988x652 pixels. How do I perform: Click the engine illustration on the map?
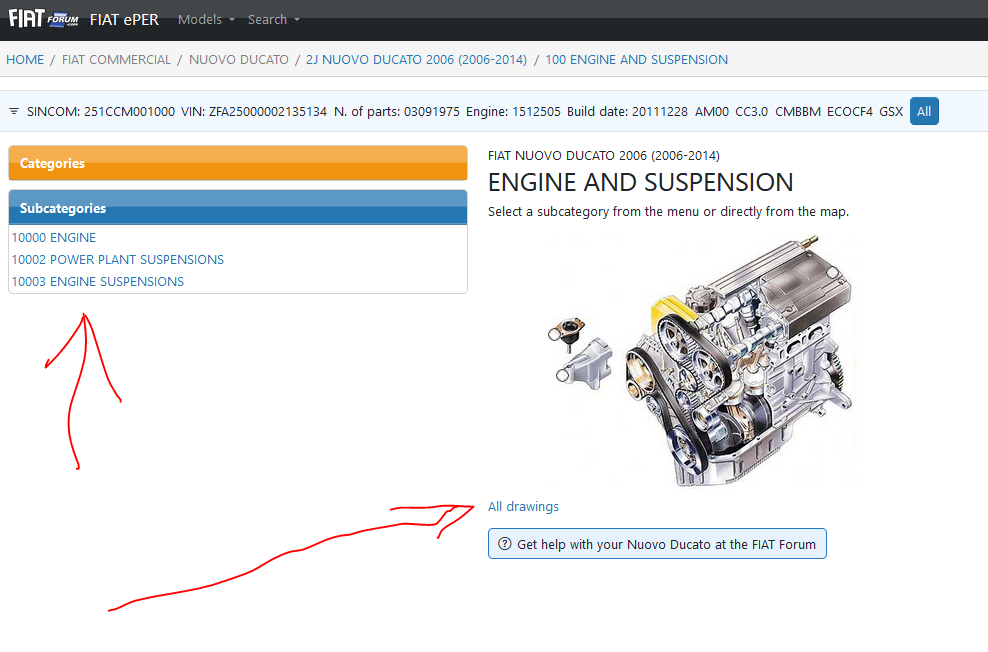click(738, 362)
